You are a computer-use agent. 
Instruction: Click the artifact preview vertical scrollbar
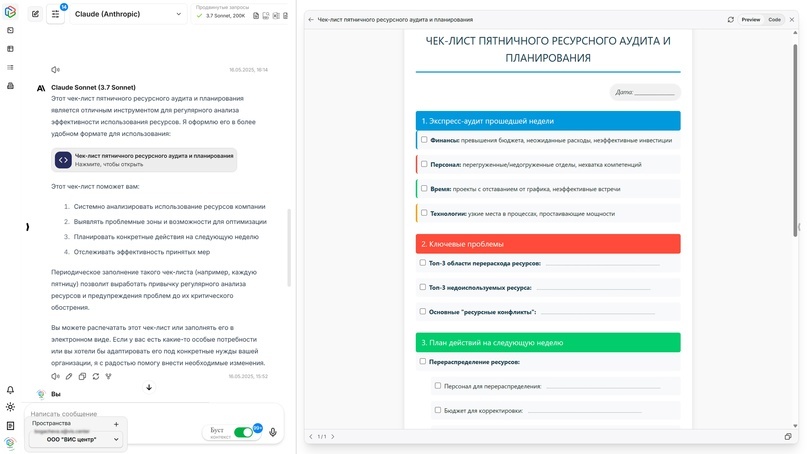(x=795, y=140)
